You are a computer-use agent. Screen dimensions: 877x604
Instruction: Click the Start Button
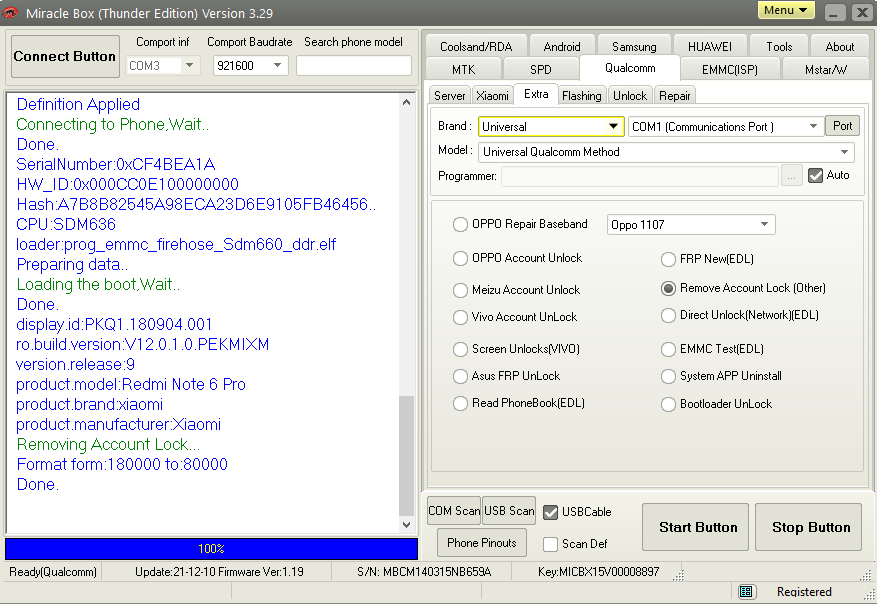click(x=695, y=527)
